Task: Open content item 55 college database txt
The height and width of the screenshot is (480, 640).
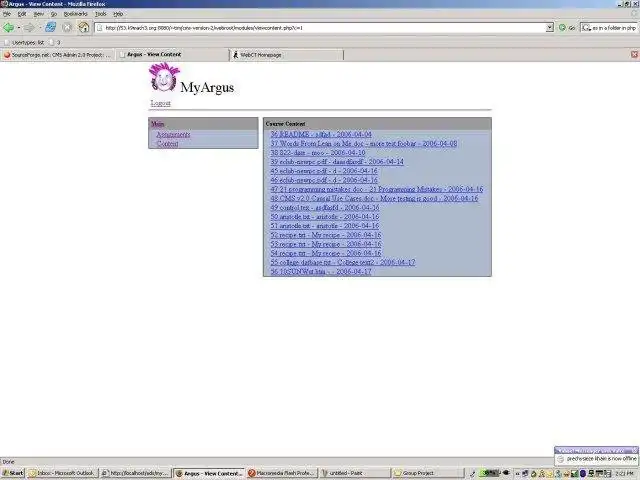Action: click(343, 262)
